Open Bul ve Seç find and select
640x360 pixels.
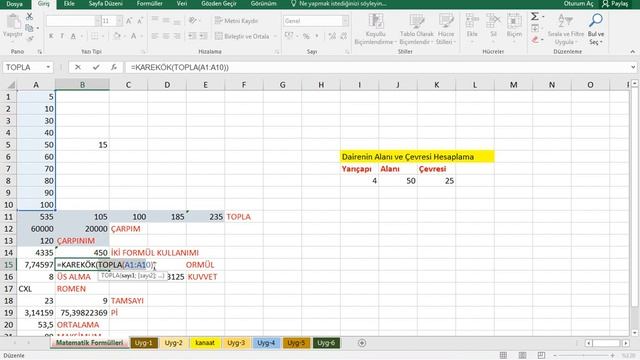(x=596, y=29)
